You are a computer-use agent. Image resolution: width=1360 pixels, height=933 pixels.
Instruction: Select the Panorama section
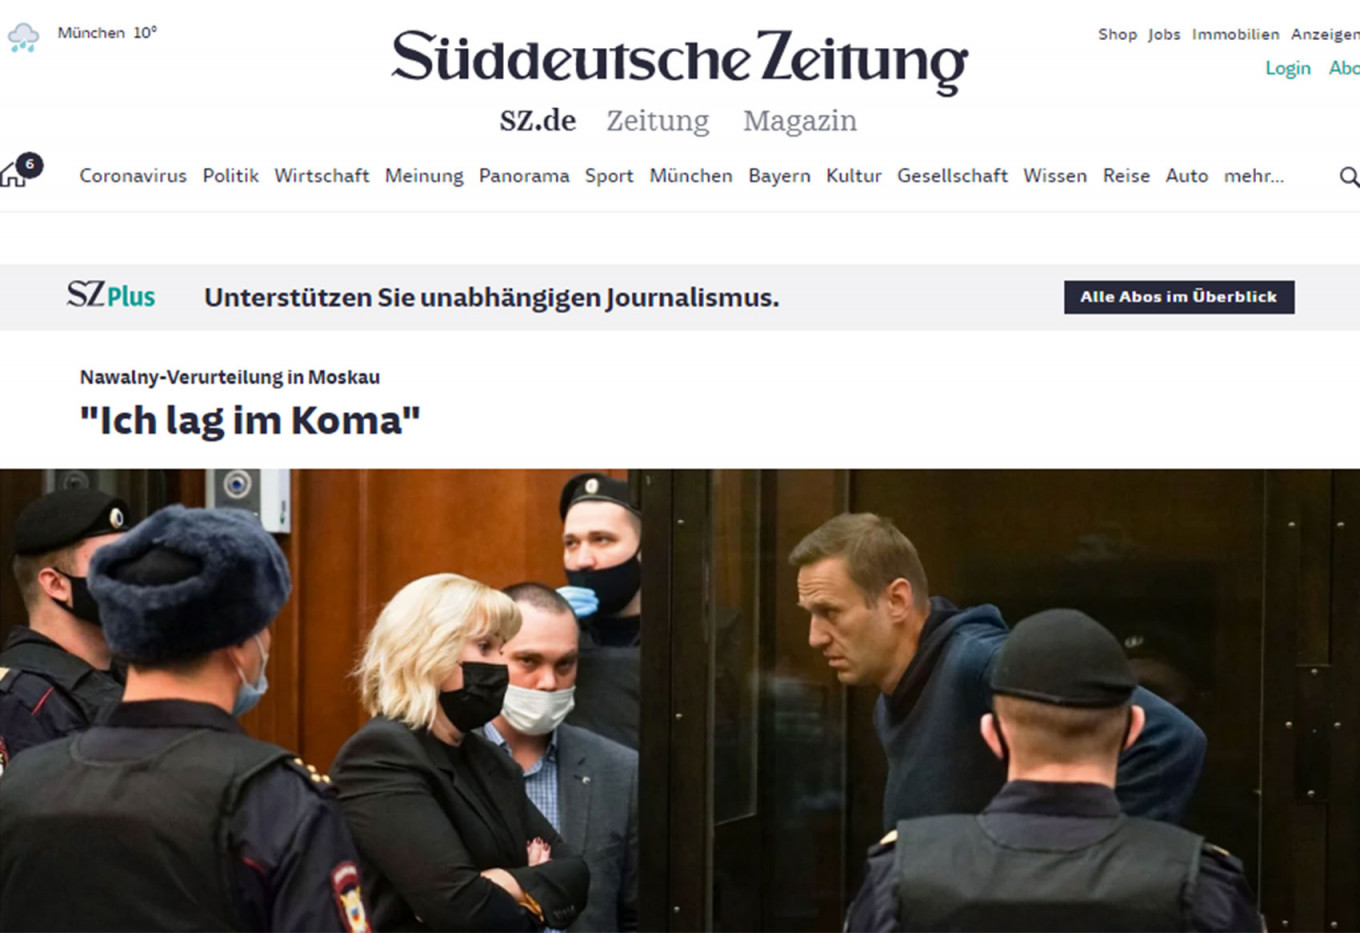point(524,176)
